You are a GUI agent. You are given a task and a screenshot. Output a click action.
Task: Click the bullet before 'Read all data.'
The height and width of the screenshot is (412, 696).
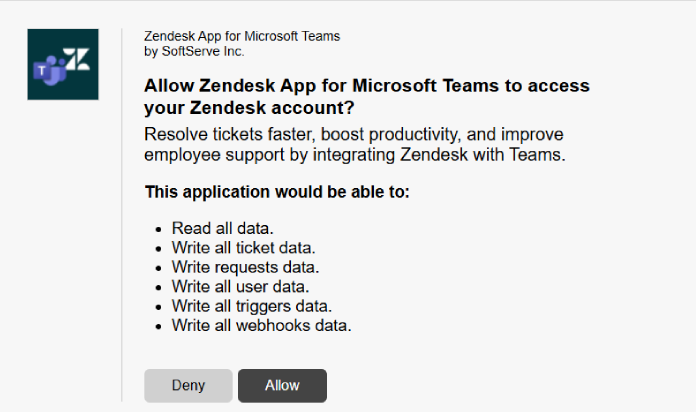pyautogui.click(x=159, y=230)
